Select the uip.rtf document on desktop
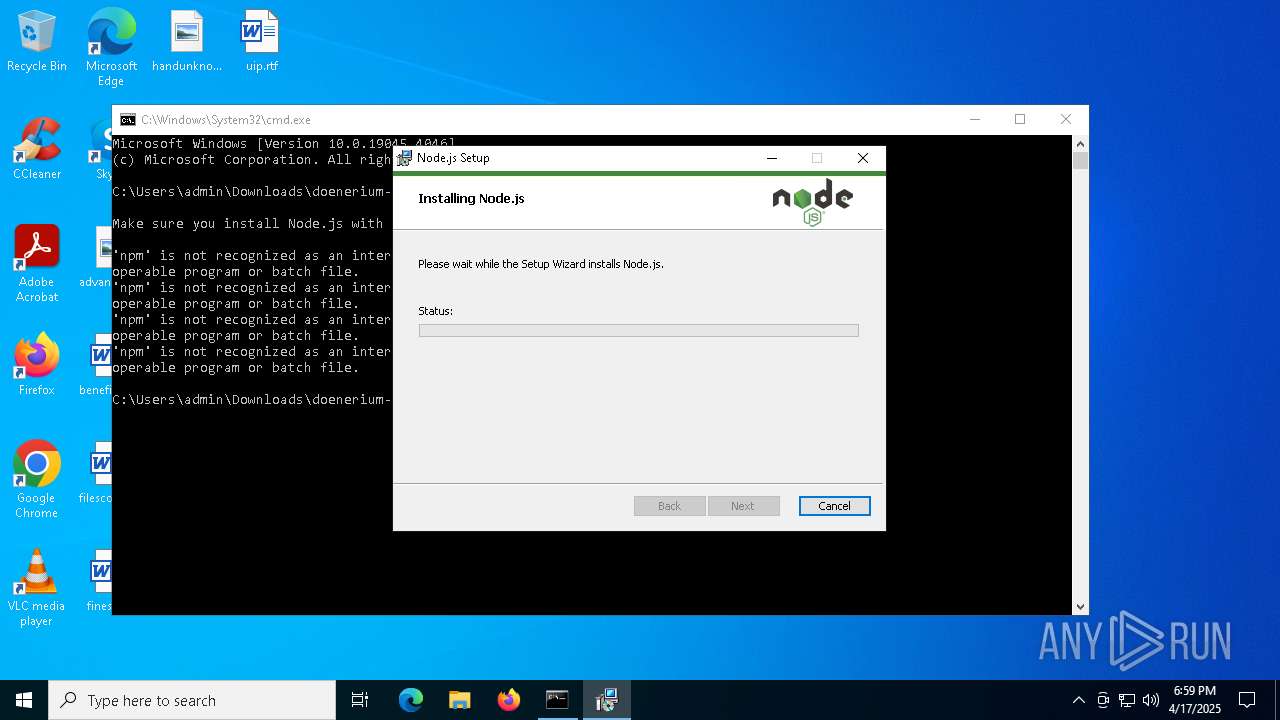 pos(261,42)
